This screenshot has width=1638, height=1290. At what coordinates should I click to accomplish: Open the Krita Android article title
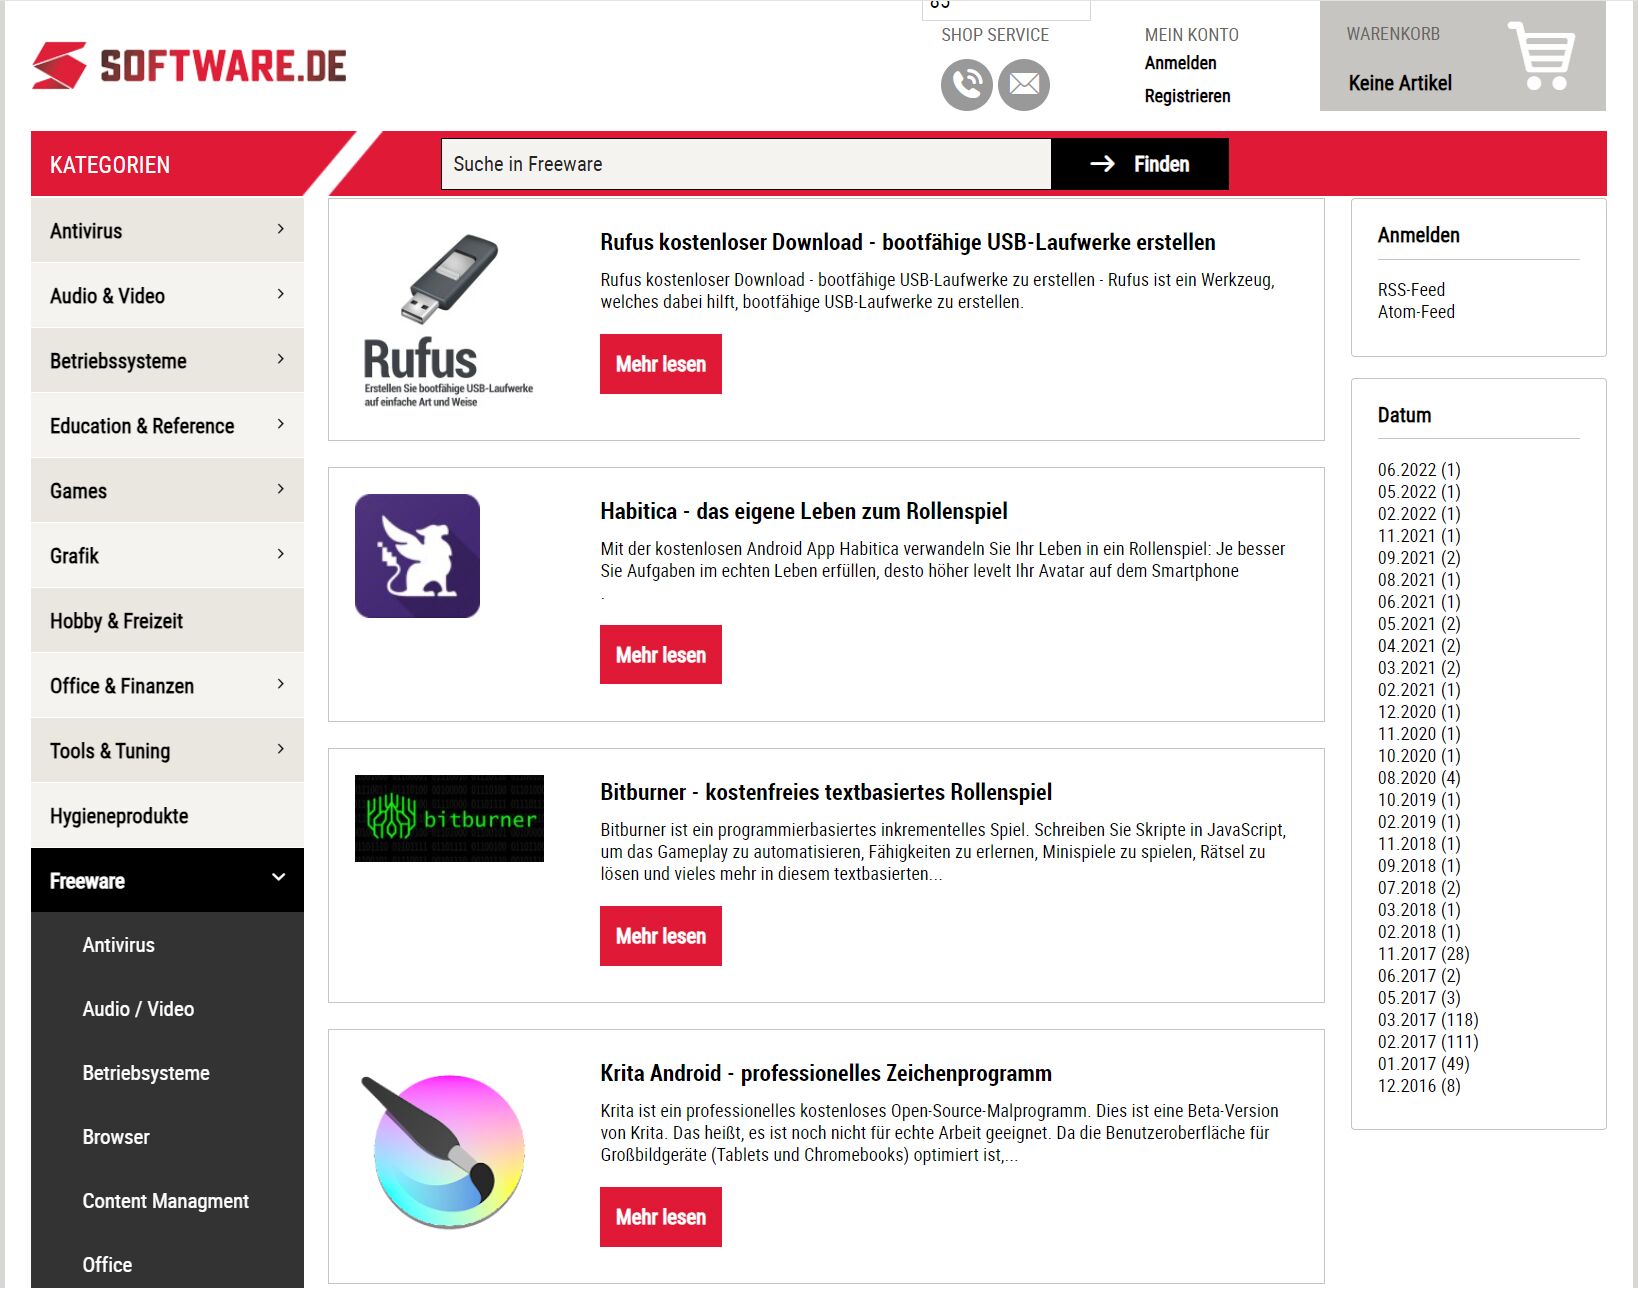(x=826, y=1073)
